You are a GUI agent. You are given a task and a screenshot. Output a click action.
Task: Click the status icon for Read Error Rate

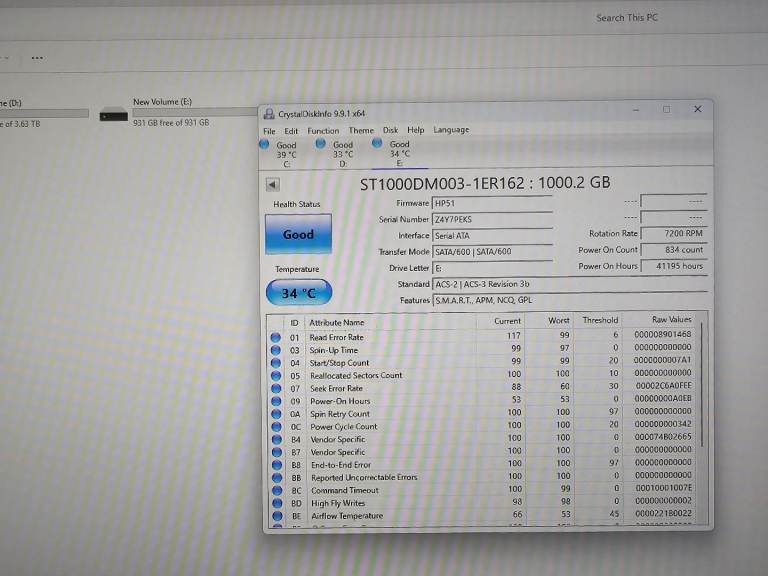coord(276,337)
